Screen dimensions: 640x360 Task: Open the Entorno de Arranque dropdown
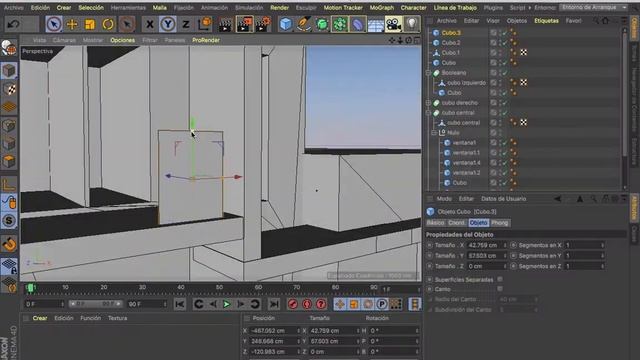coord(593,7)
